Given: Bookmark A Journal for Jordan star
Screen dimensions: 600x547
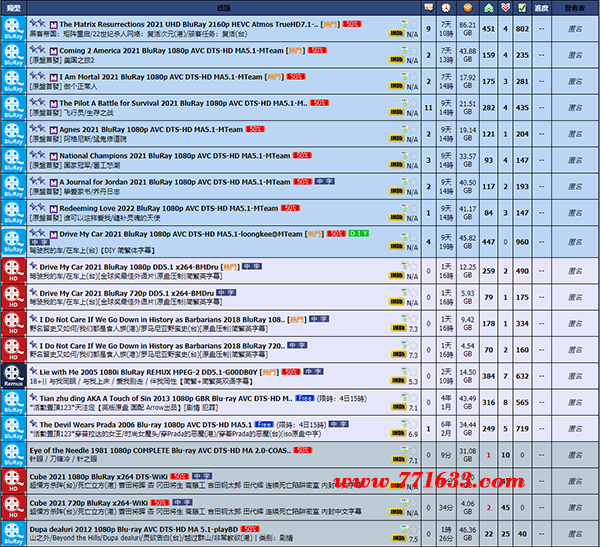Looking at the screenshot, I should pos(414,182).
